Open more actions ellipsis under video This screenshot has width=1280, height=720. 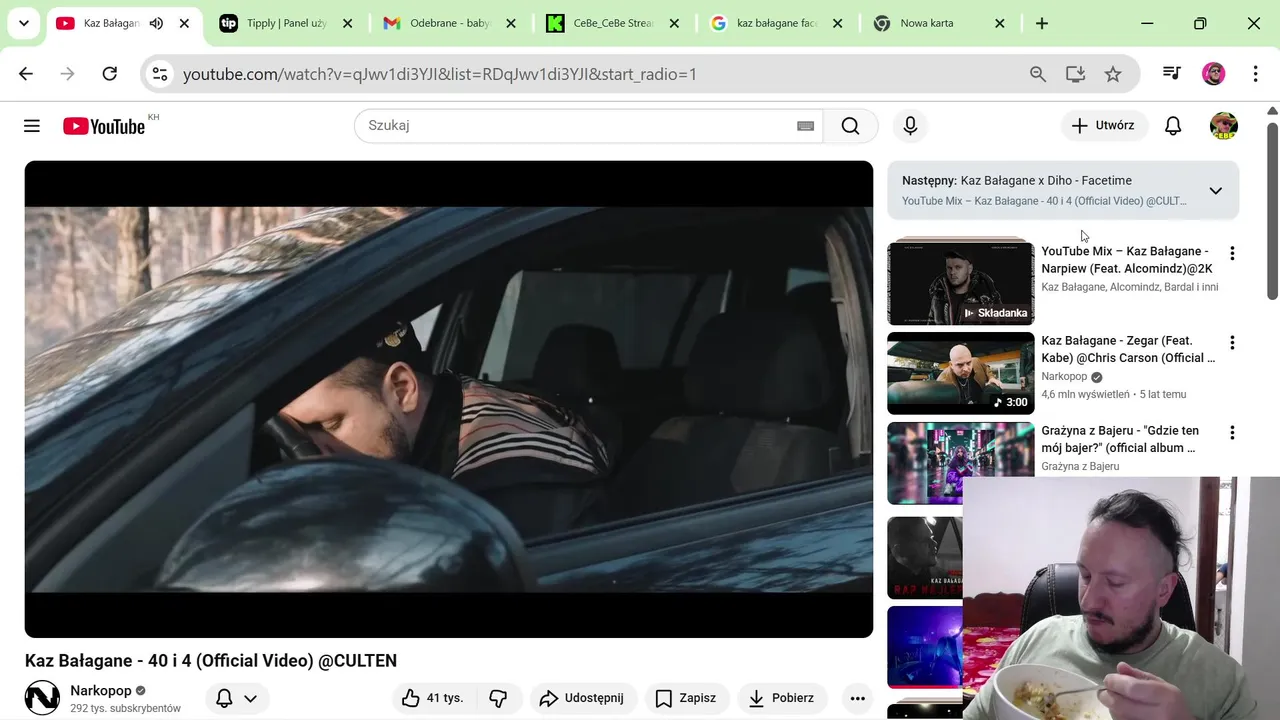858,698
